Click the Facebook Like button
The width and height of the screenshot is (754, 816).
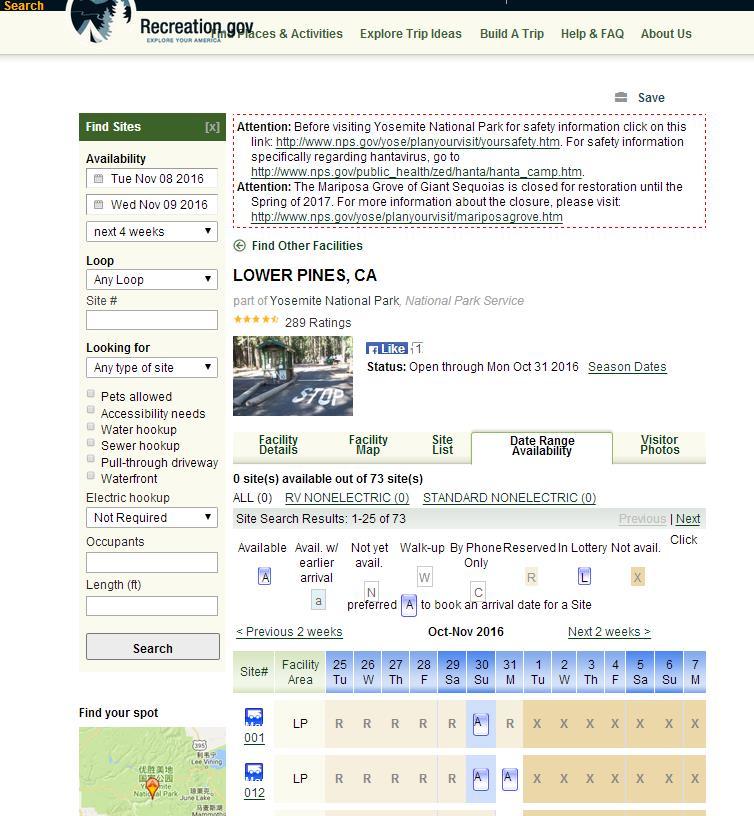coord(387,349)
